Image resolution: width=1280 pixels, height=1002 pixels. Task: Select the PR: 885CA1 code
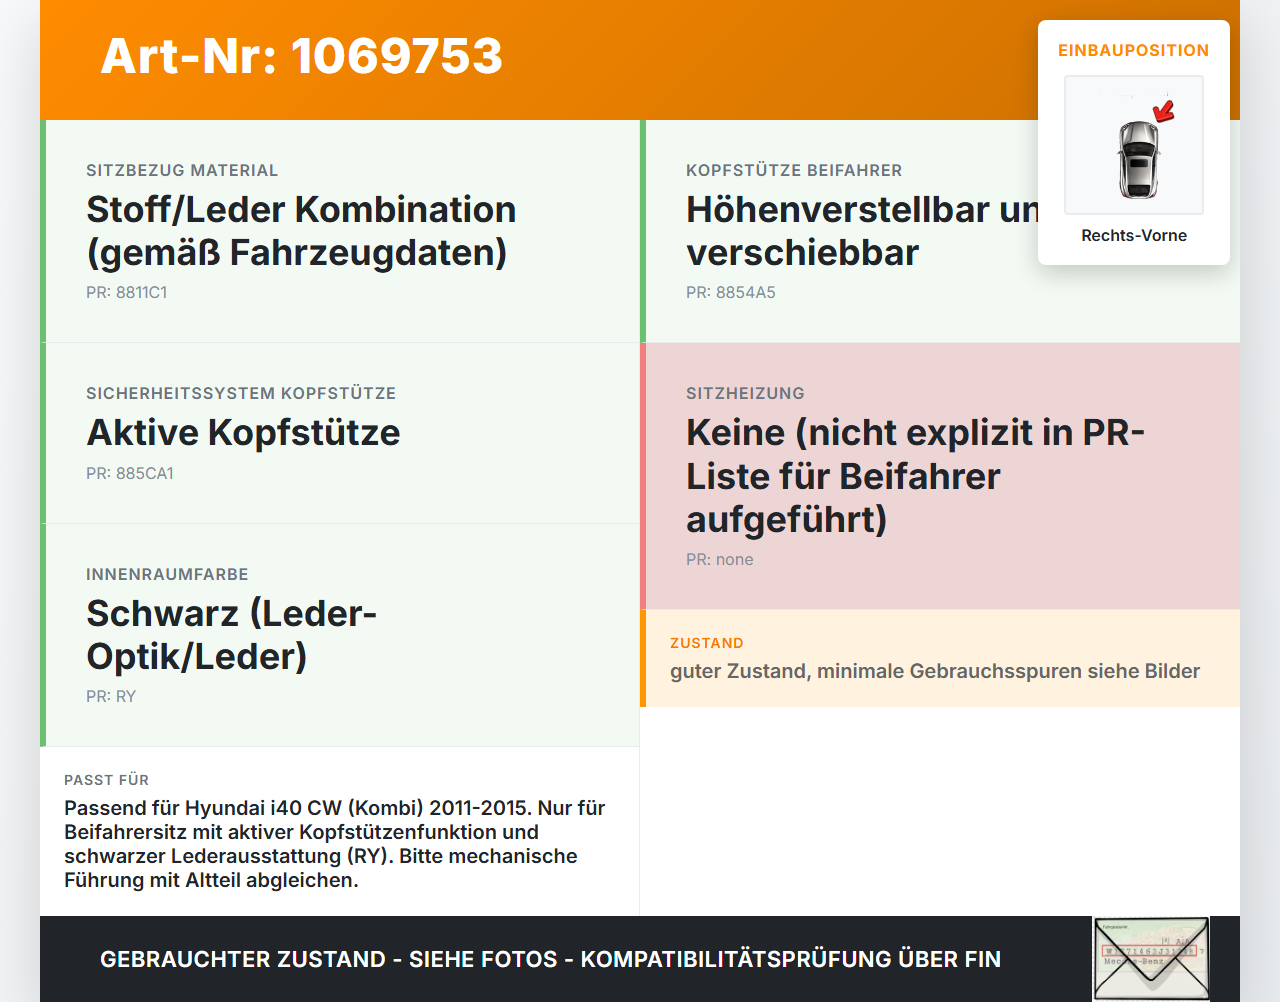(130, 473)
